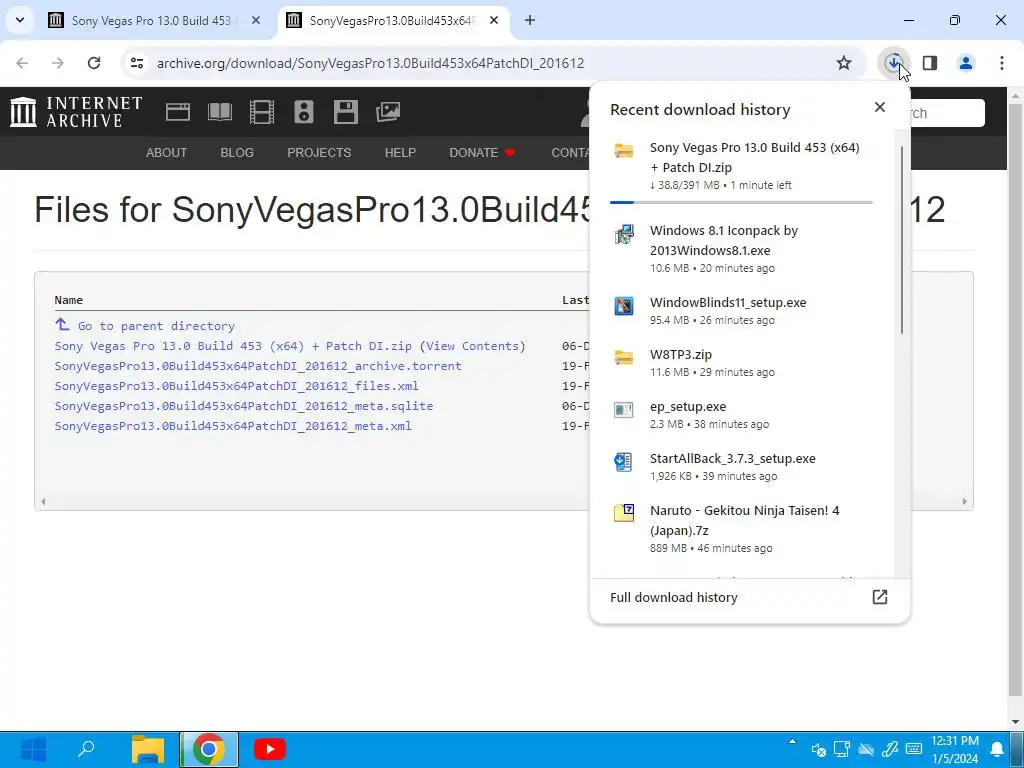Click the Internet Archive logo
This screenshot has width=1024, height=768.
pos(76,112)
